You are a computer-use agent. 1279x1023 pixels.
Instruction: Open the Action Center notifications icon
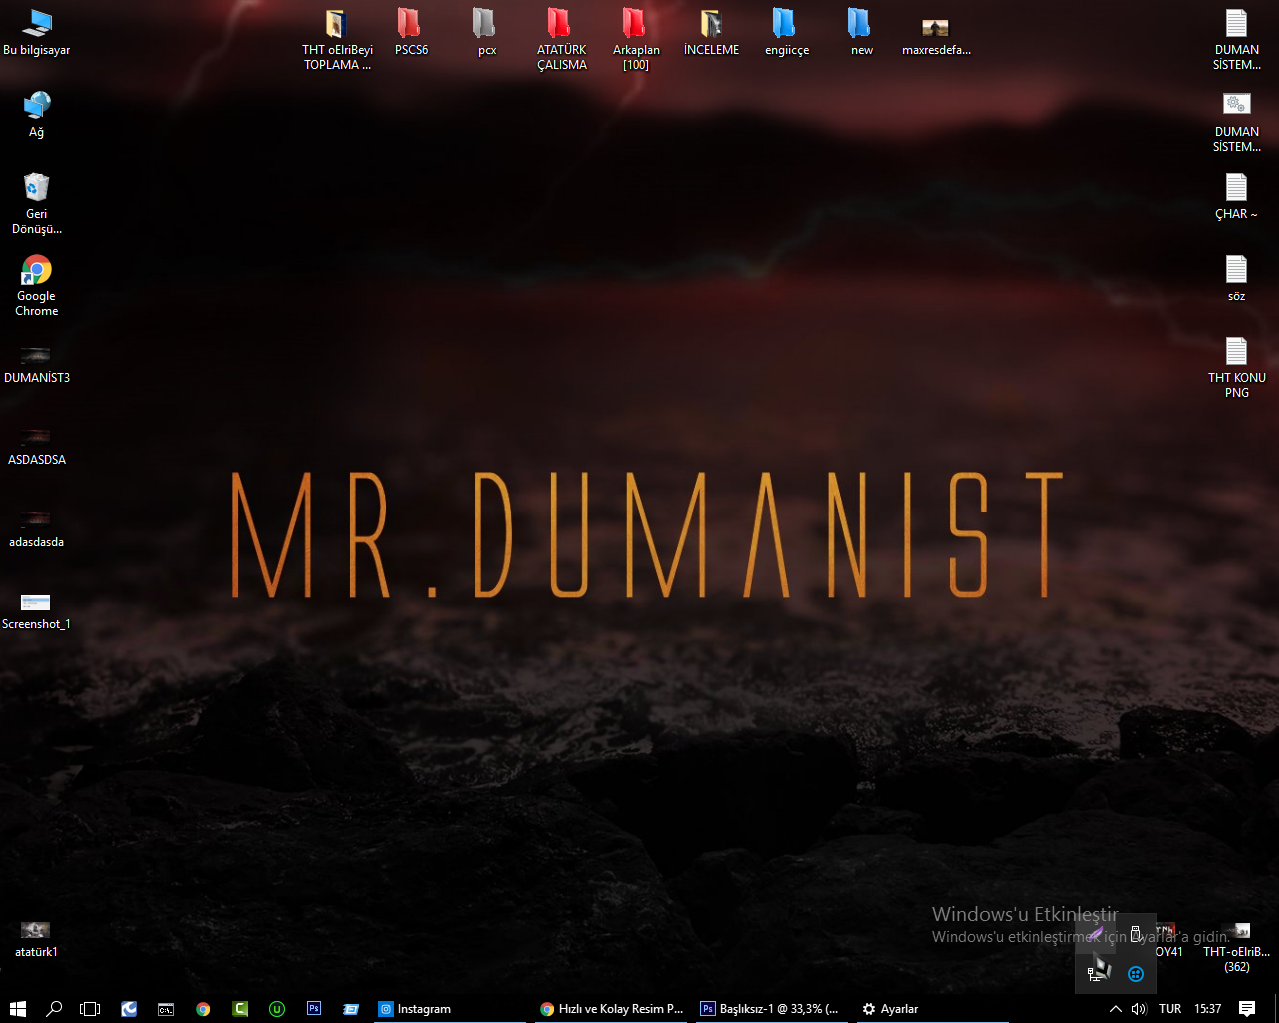(1247, 1009)
